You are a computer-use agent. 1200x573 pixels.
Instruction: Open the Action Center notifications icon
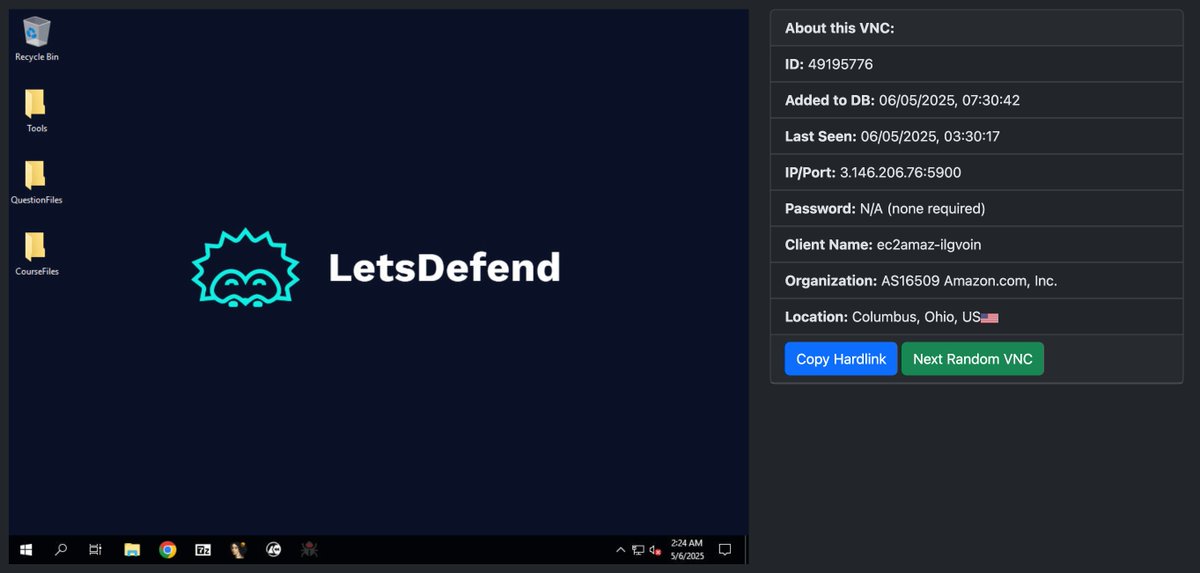pos(725,549)
